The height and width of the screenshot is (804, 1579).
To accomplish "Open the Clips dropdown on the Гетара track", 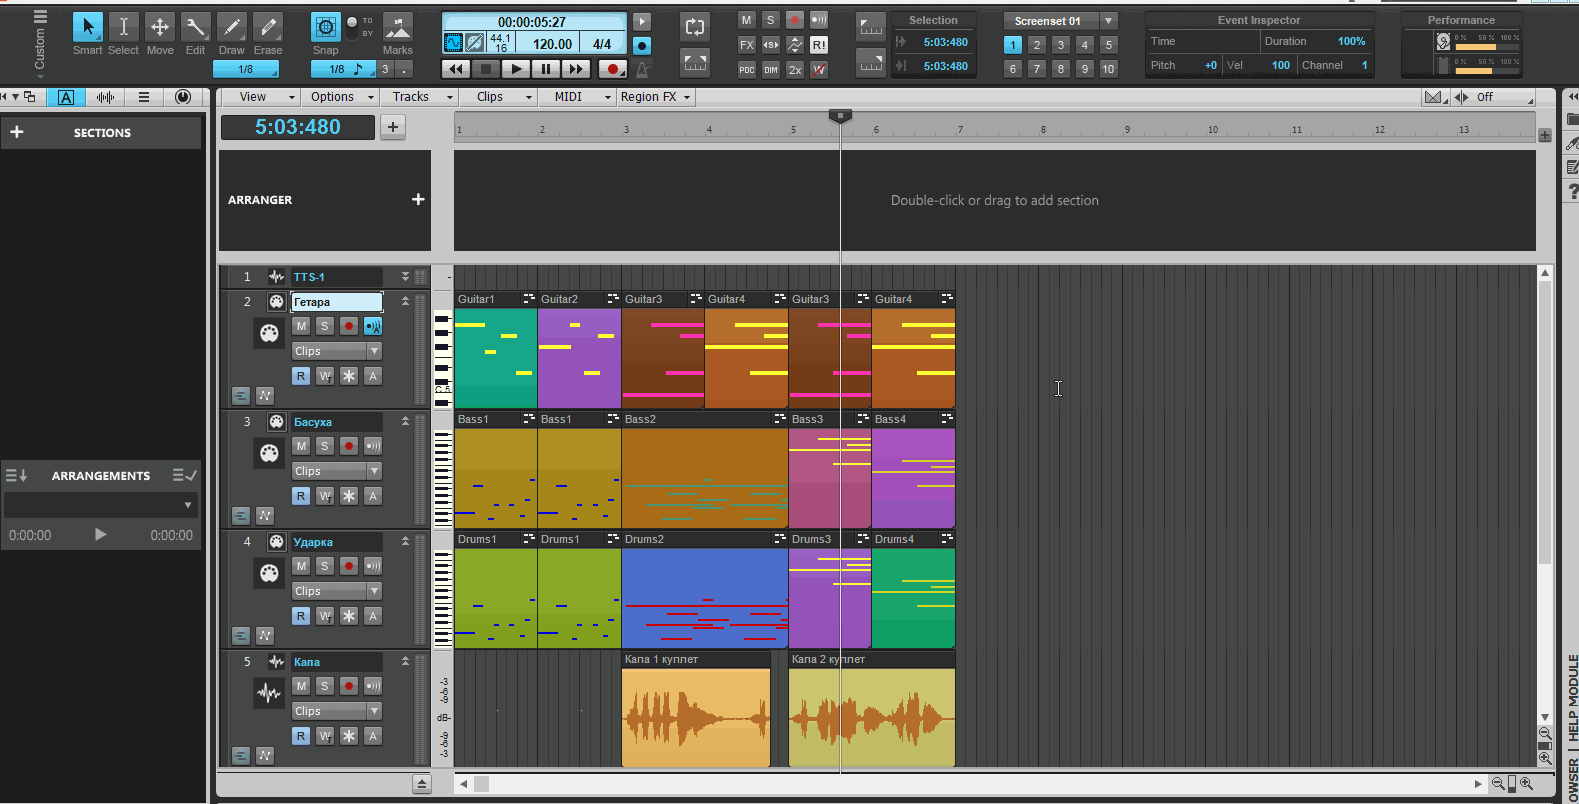I will tap(337, 351).
